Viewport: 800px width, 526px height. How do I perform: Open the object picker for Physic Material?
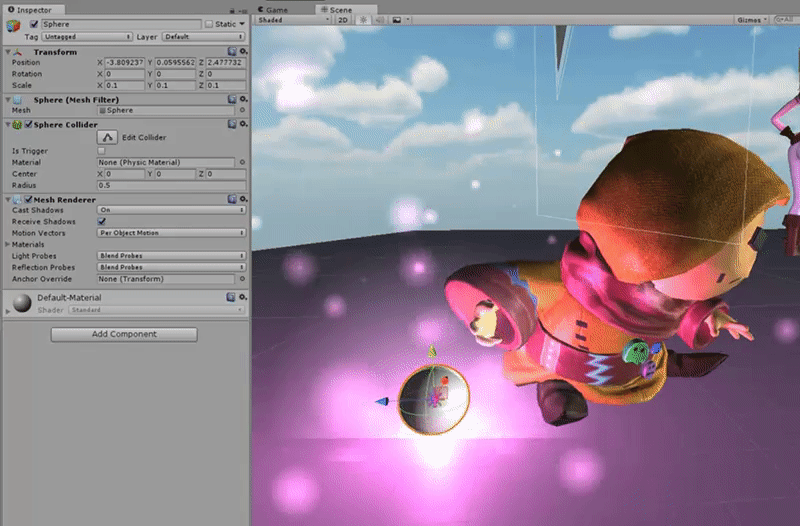pyautogui.click(x=242, y=162)
